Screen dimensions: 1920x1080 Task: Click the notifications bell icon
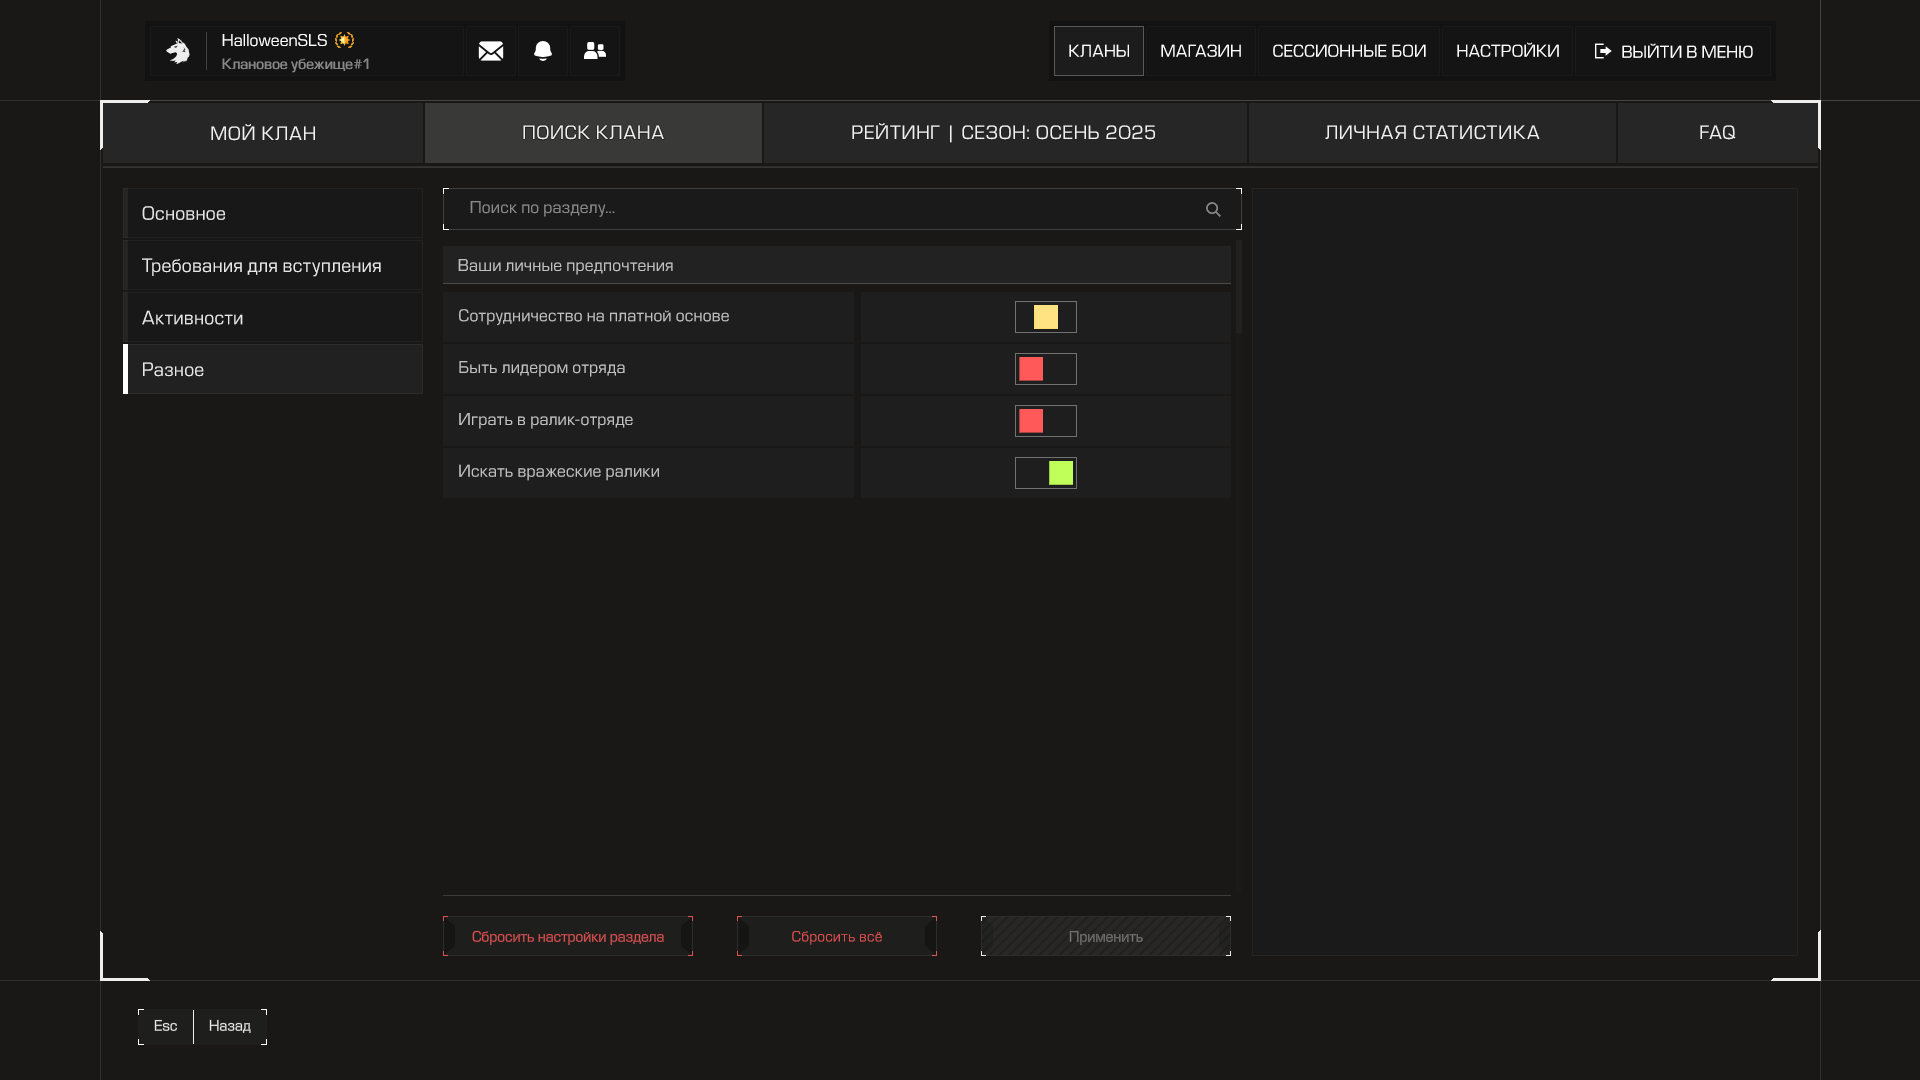click(543, 51)
